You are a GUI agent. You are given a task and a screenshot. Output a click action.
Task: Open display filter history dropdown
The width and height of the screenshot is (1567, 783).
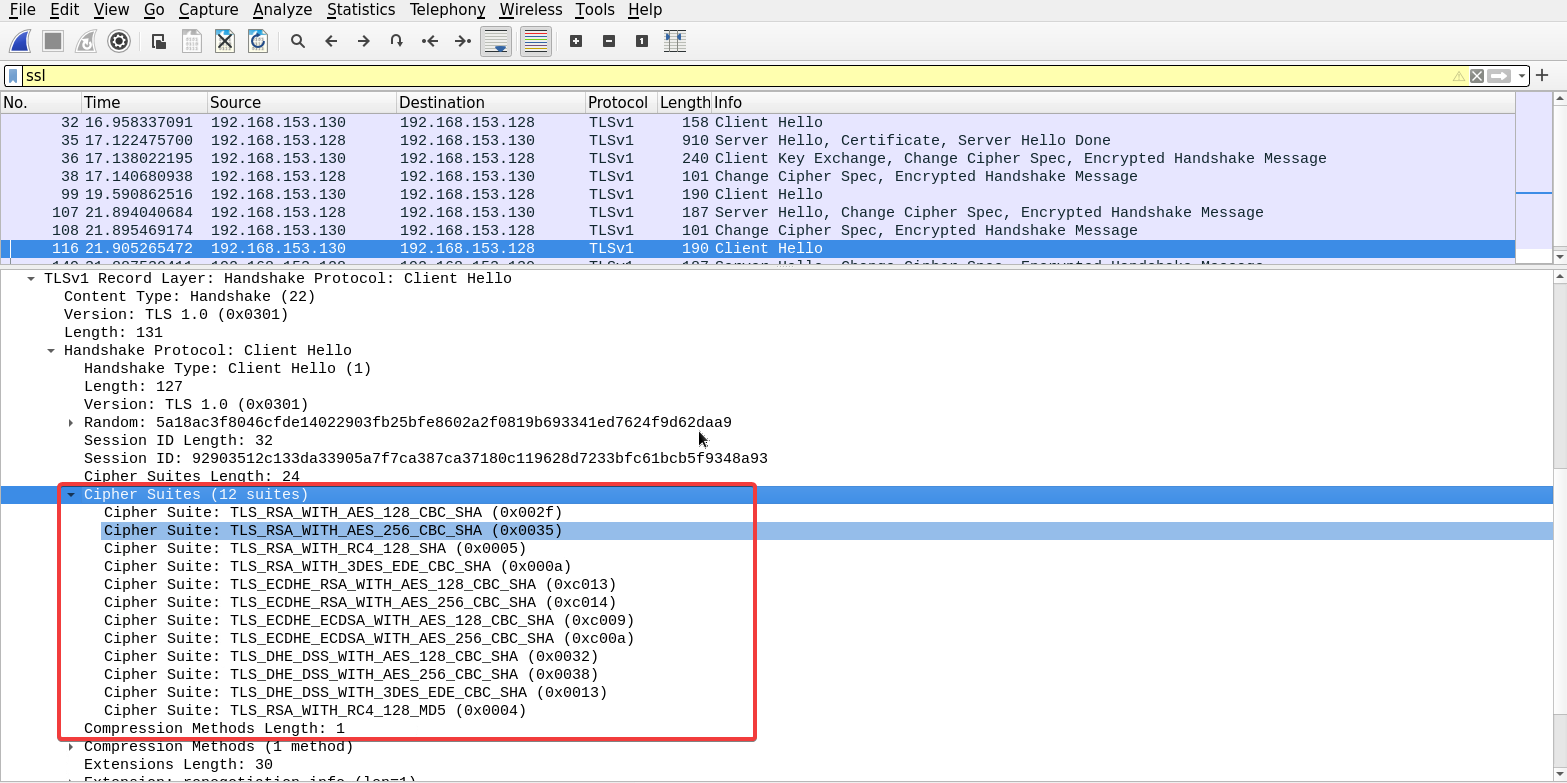(x=1522, y=76)
